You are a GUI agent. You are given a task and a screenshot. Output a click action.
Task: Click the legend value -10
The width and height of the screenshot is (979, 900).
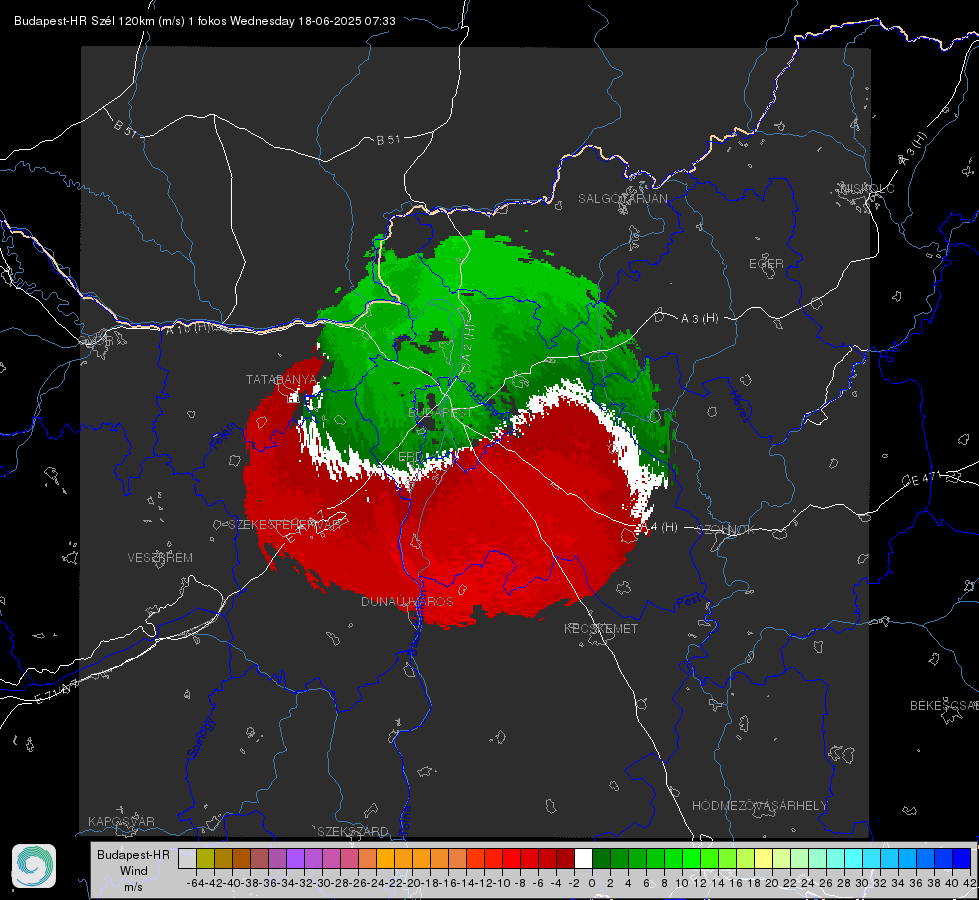tap(501, 883)
